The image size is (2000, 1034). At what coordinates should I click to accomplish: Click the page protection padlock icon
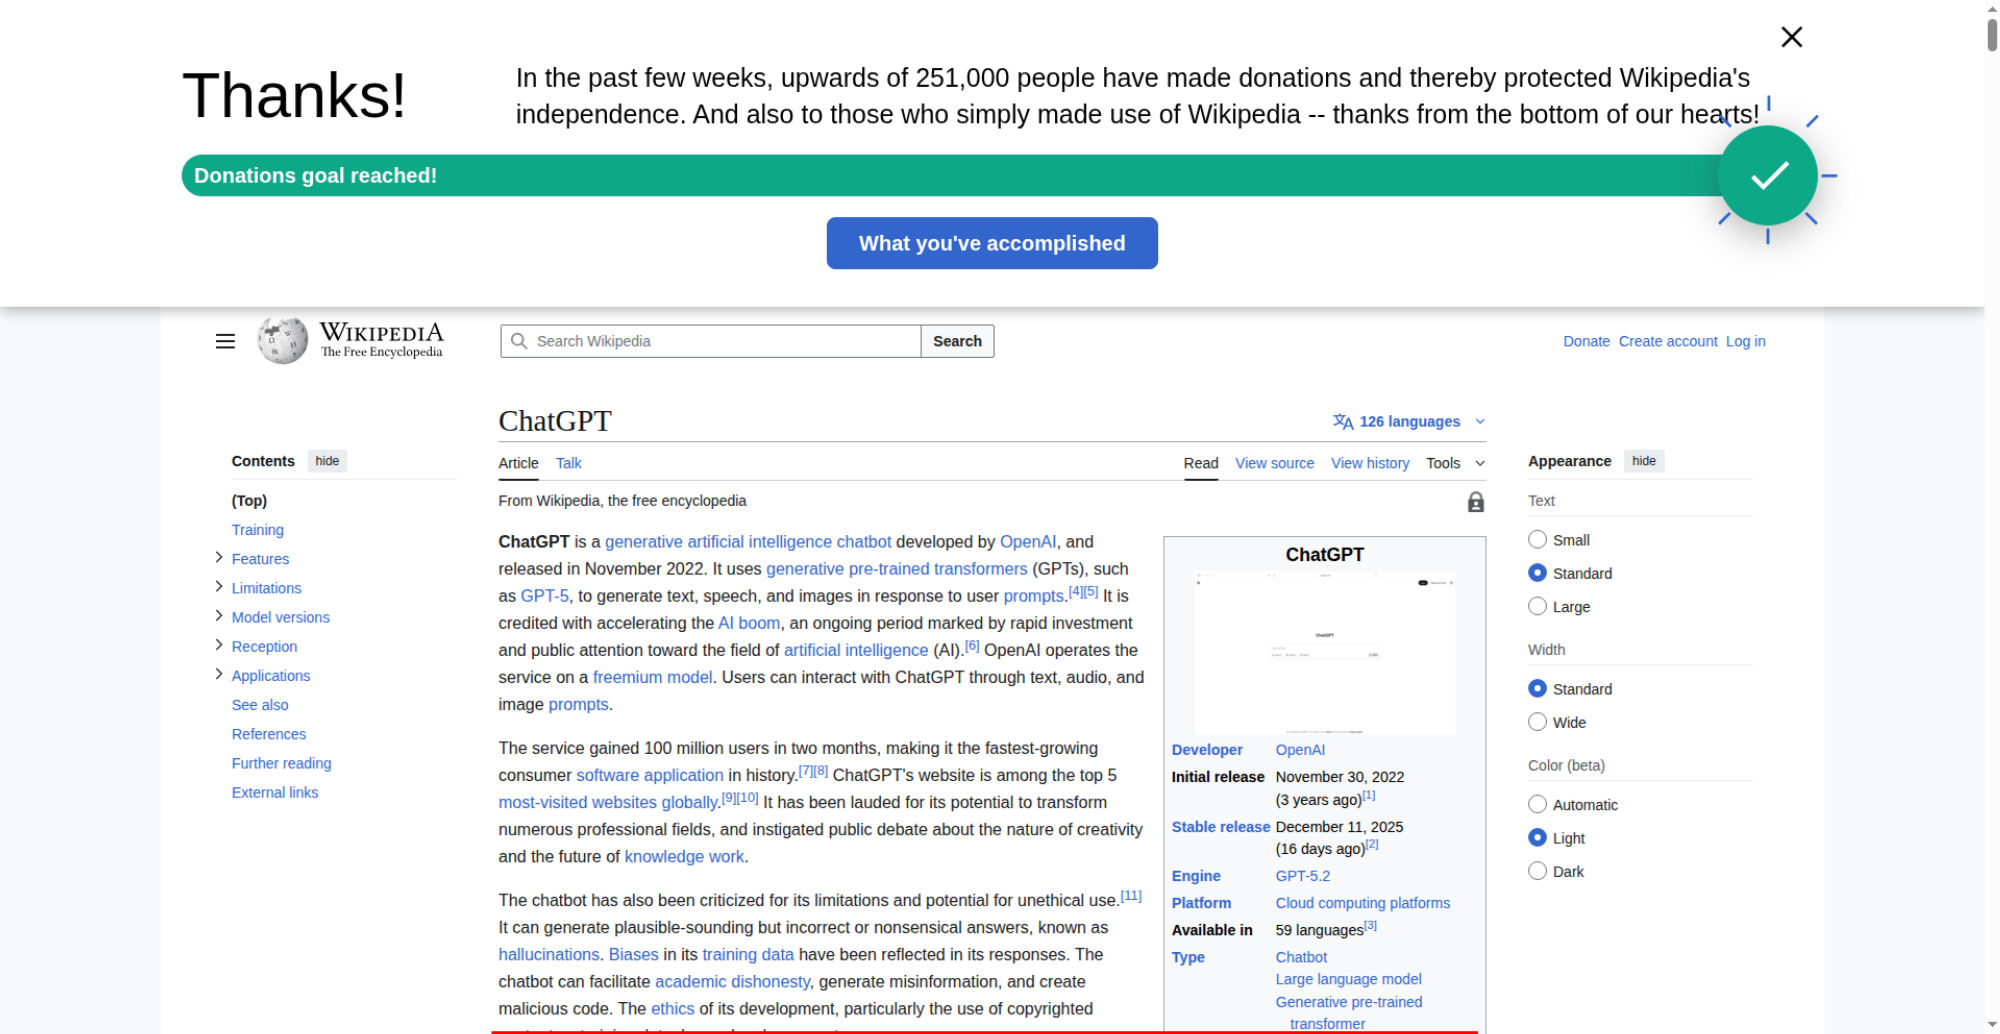tap(1475, 502)
